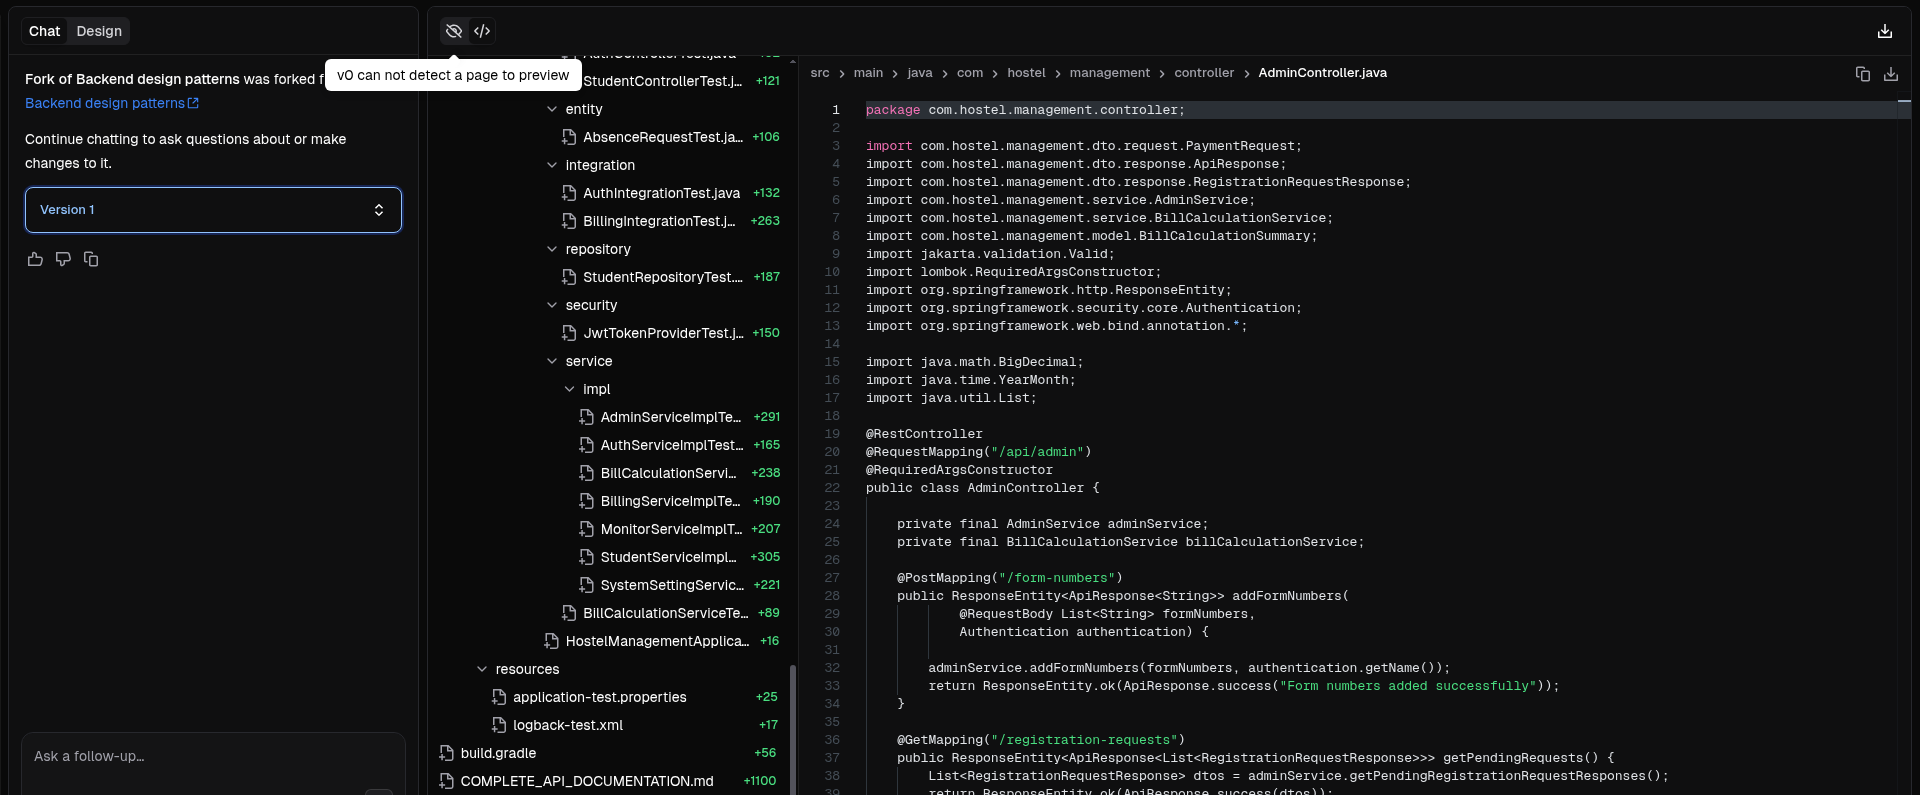Screen dimensions: 1920x795
Task: Switch to the code view icon
Action: pos(482,31)
